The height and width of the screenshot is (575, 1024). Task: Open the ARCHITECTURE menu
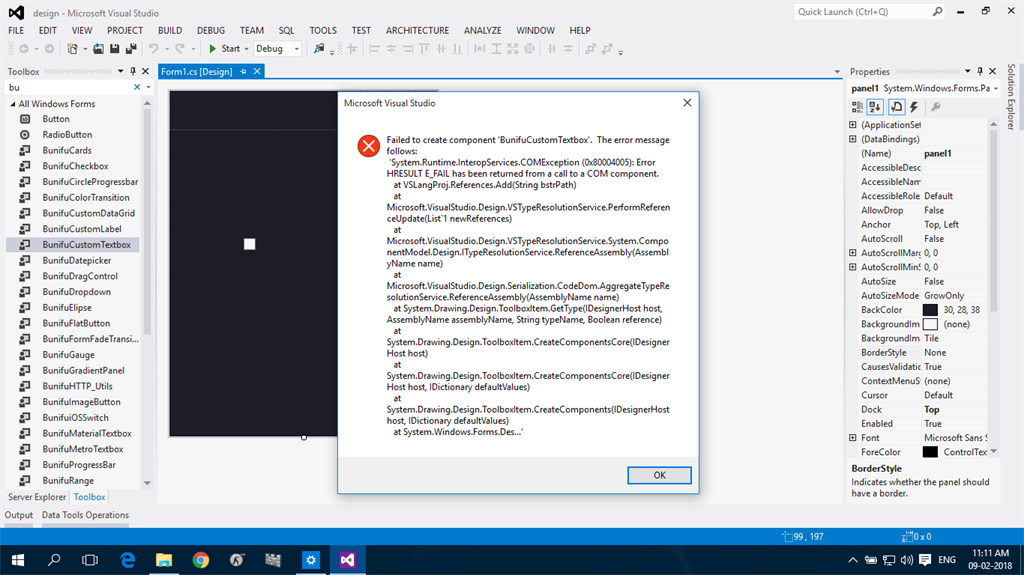click(417, 31)
